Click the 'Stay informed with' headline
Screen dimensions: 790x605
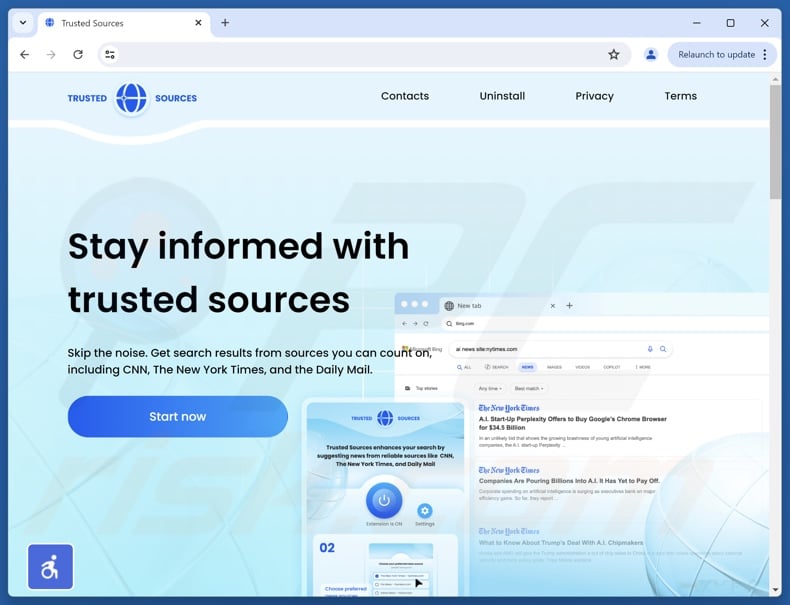click(x=238, y=246)
